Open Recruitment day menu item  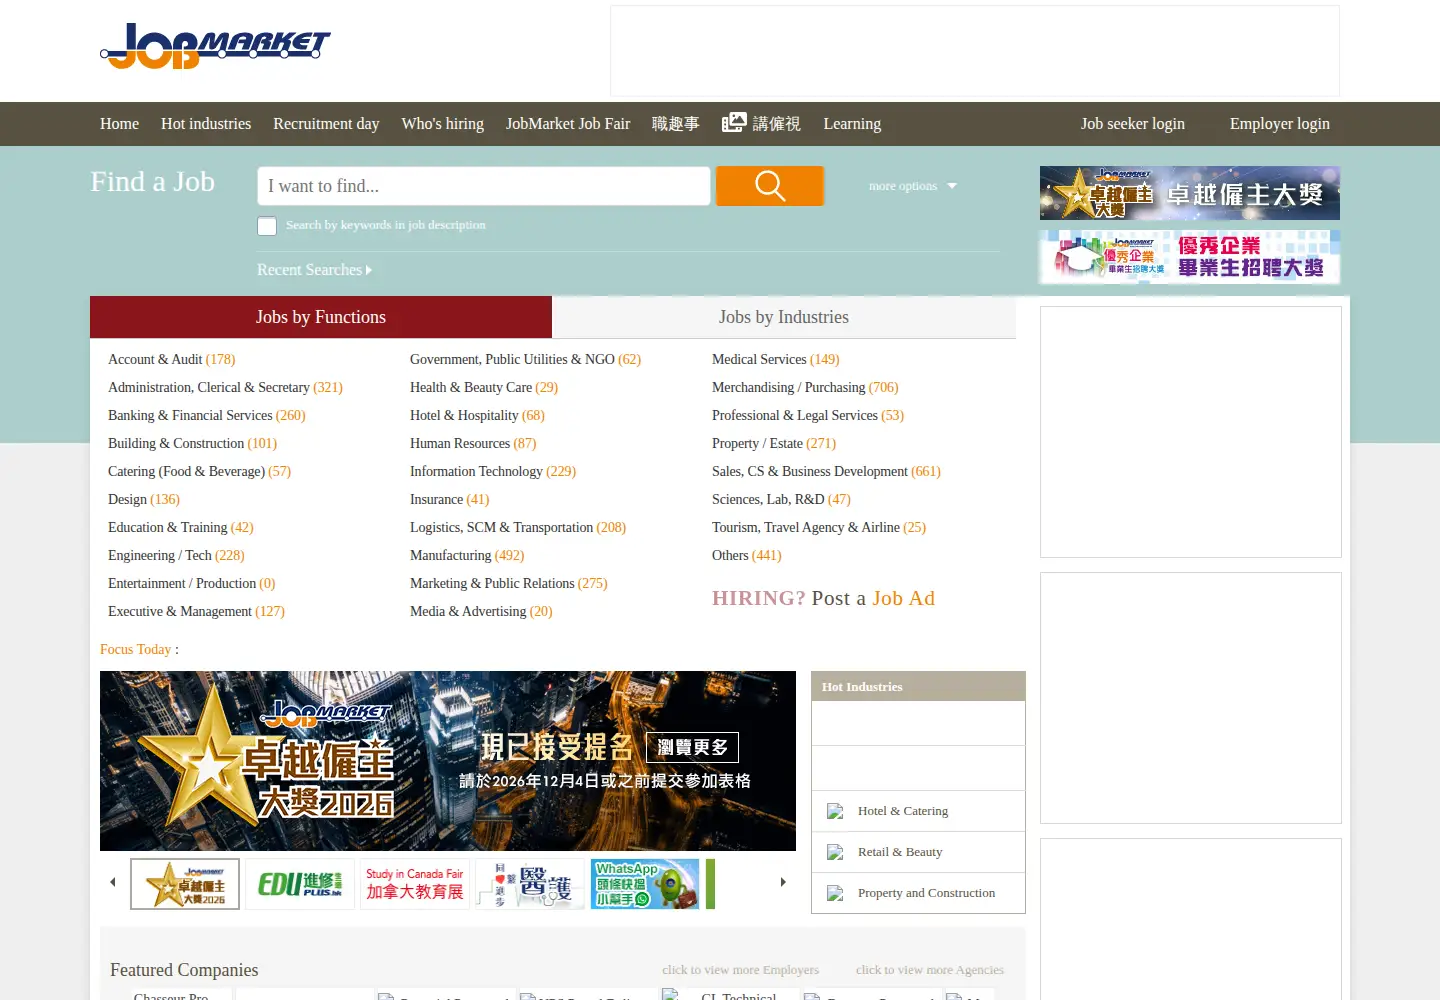326,124
